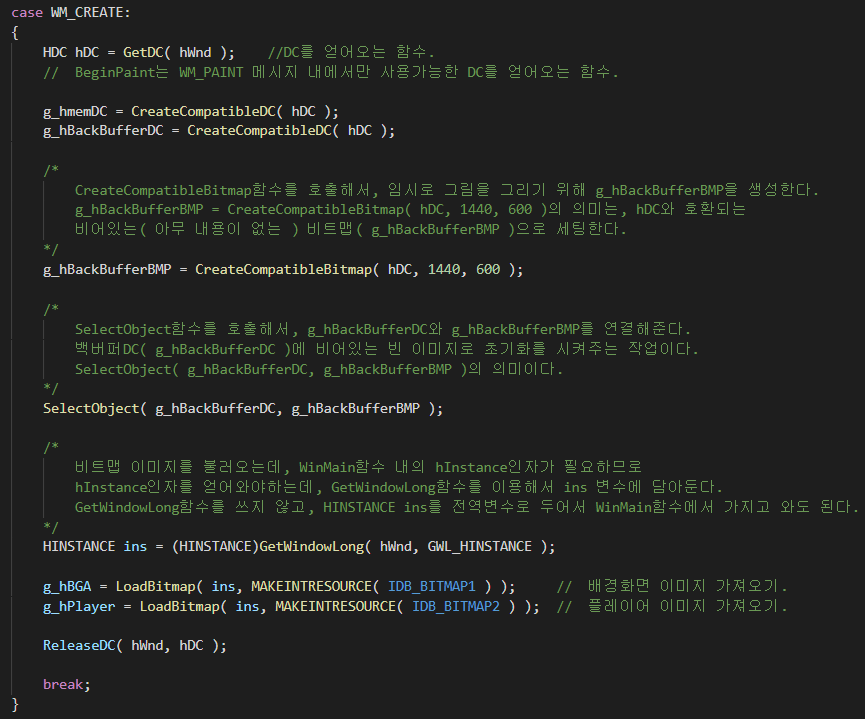Click 'GWL_HINSTANCE' argument
865x719 pixels.
pos(479,546)
